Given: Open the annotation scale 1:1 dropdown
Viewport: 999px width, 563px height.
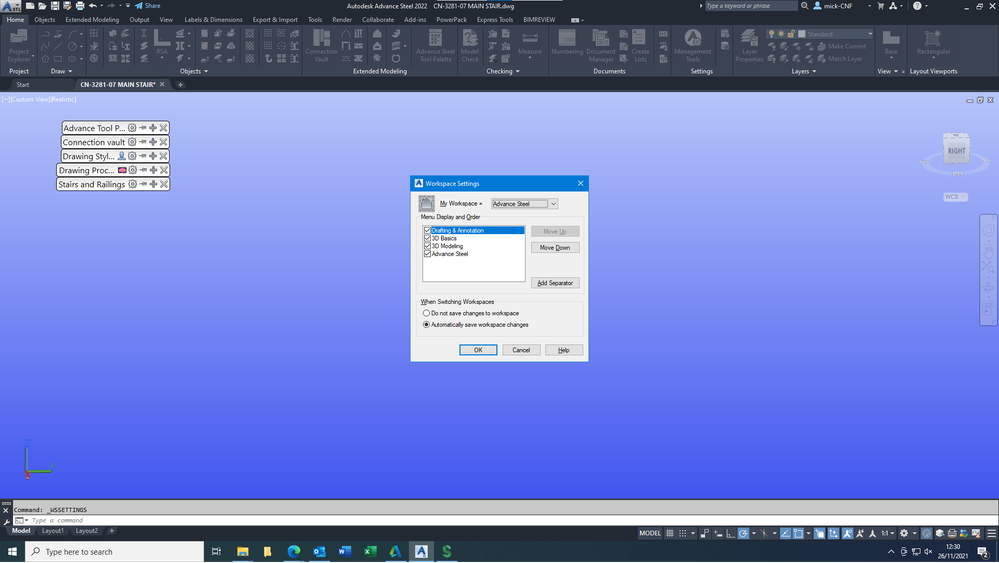Looking at the screenshot, I should 887,533.
